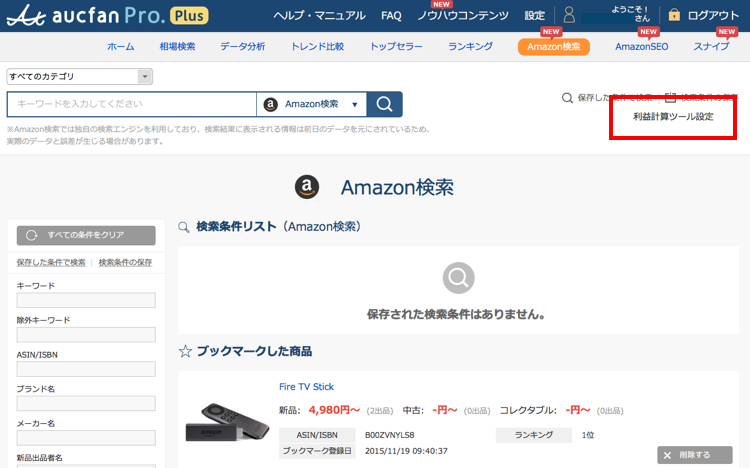This screenshot has height=468, width=750.
Task: Open the すべてのカテゴリ category dropdown
Action: tap(80, 76)
